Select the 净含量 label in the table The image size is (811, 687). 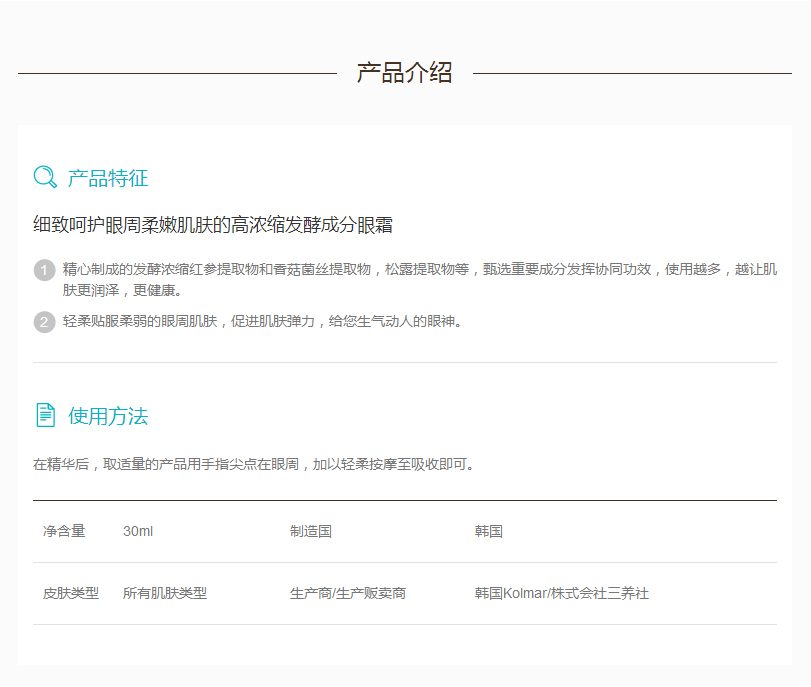[x=64, y=531]
